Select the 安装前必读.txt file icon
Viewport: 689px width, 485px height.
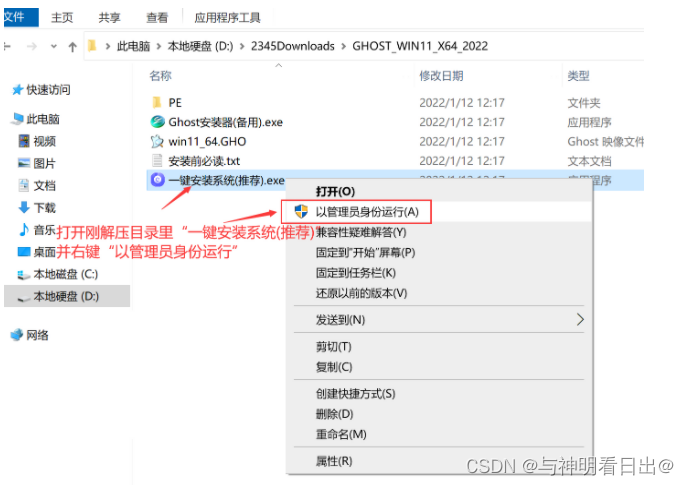pyautogui.click(x=157, y=160)
